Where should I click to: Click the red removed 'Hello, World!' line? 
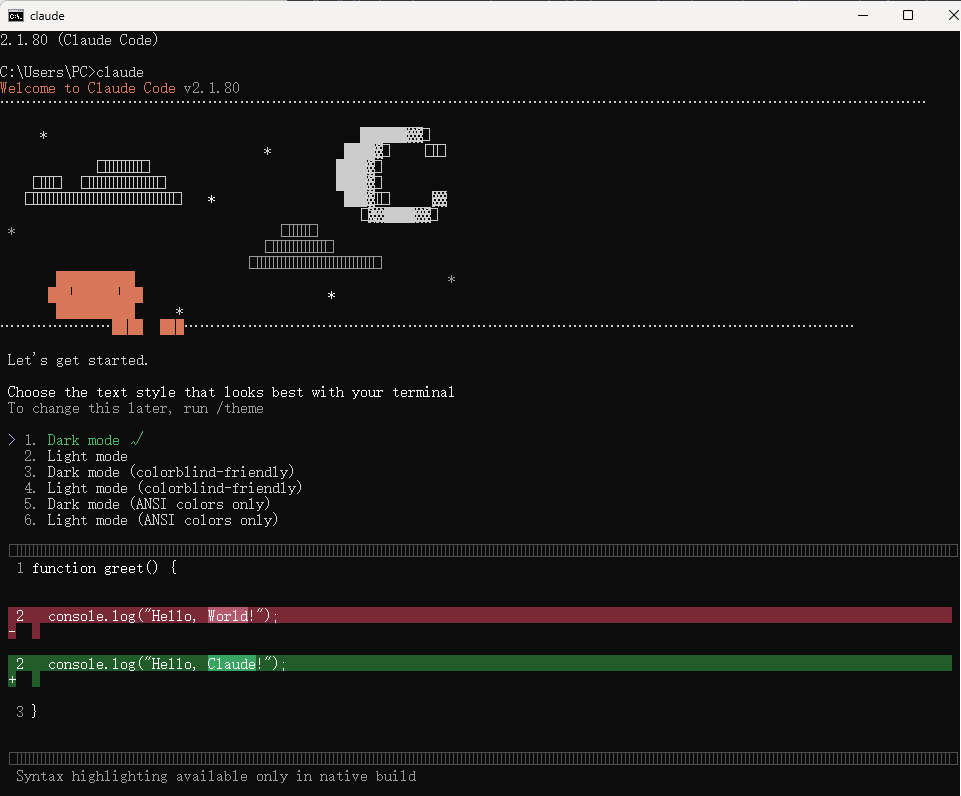click(480, 616)
